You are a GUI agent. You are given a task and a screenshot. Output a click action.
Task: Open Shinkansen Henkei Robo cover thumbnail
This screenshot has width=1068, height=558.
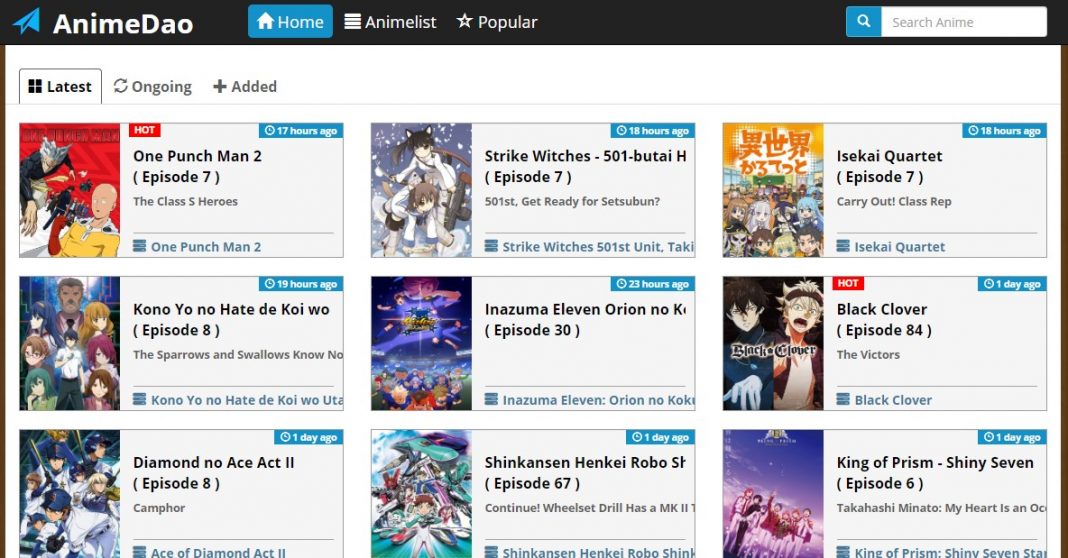click(422, 494)
